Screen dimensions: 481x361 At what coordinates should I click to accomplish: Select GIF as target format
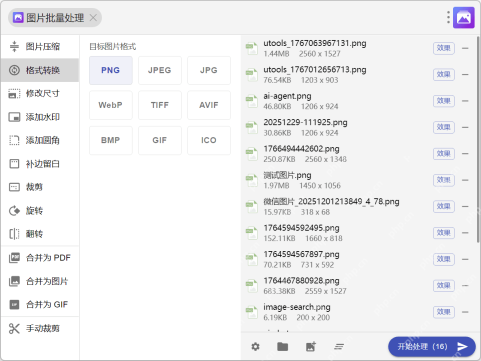(x=160, y=140)
